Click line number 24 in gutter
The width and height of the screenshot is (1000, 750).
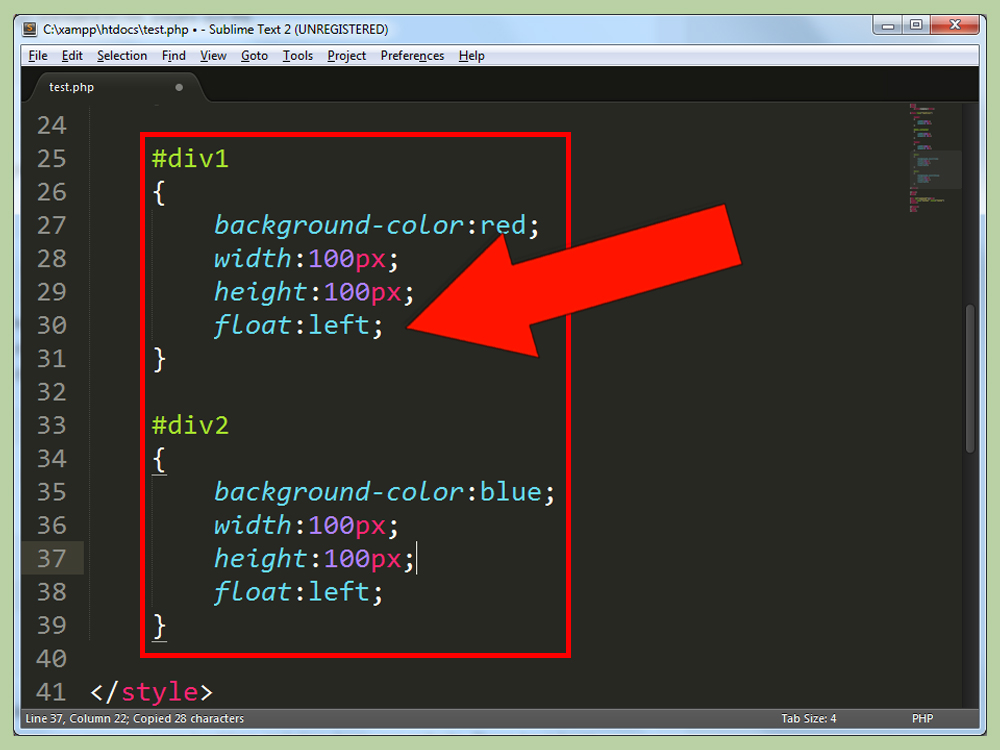click(52, 125)
